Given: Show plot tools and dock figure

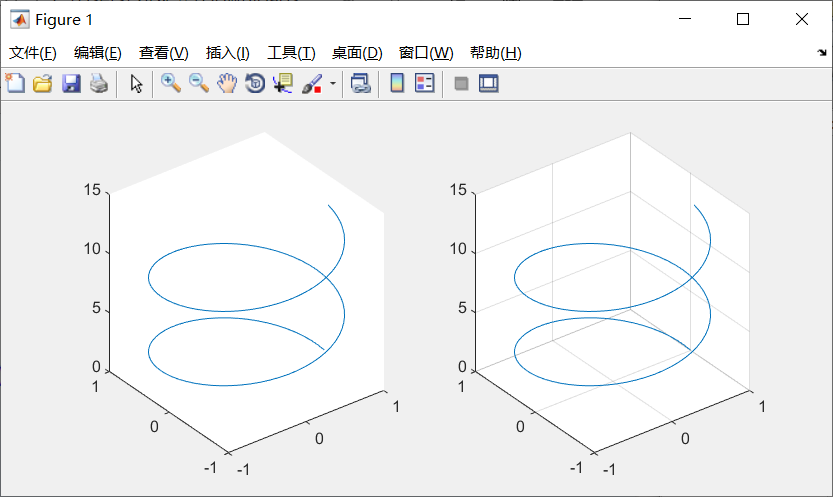Looking at the screenshot, I should click(489, 83).
